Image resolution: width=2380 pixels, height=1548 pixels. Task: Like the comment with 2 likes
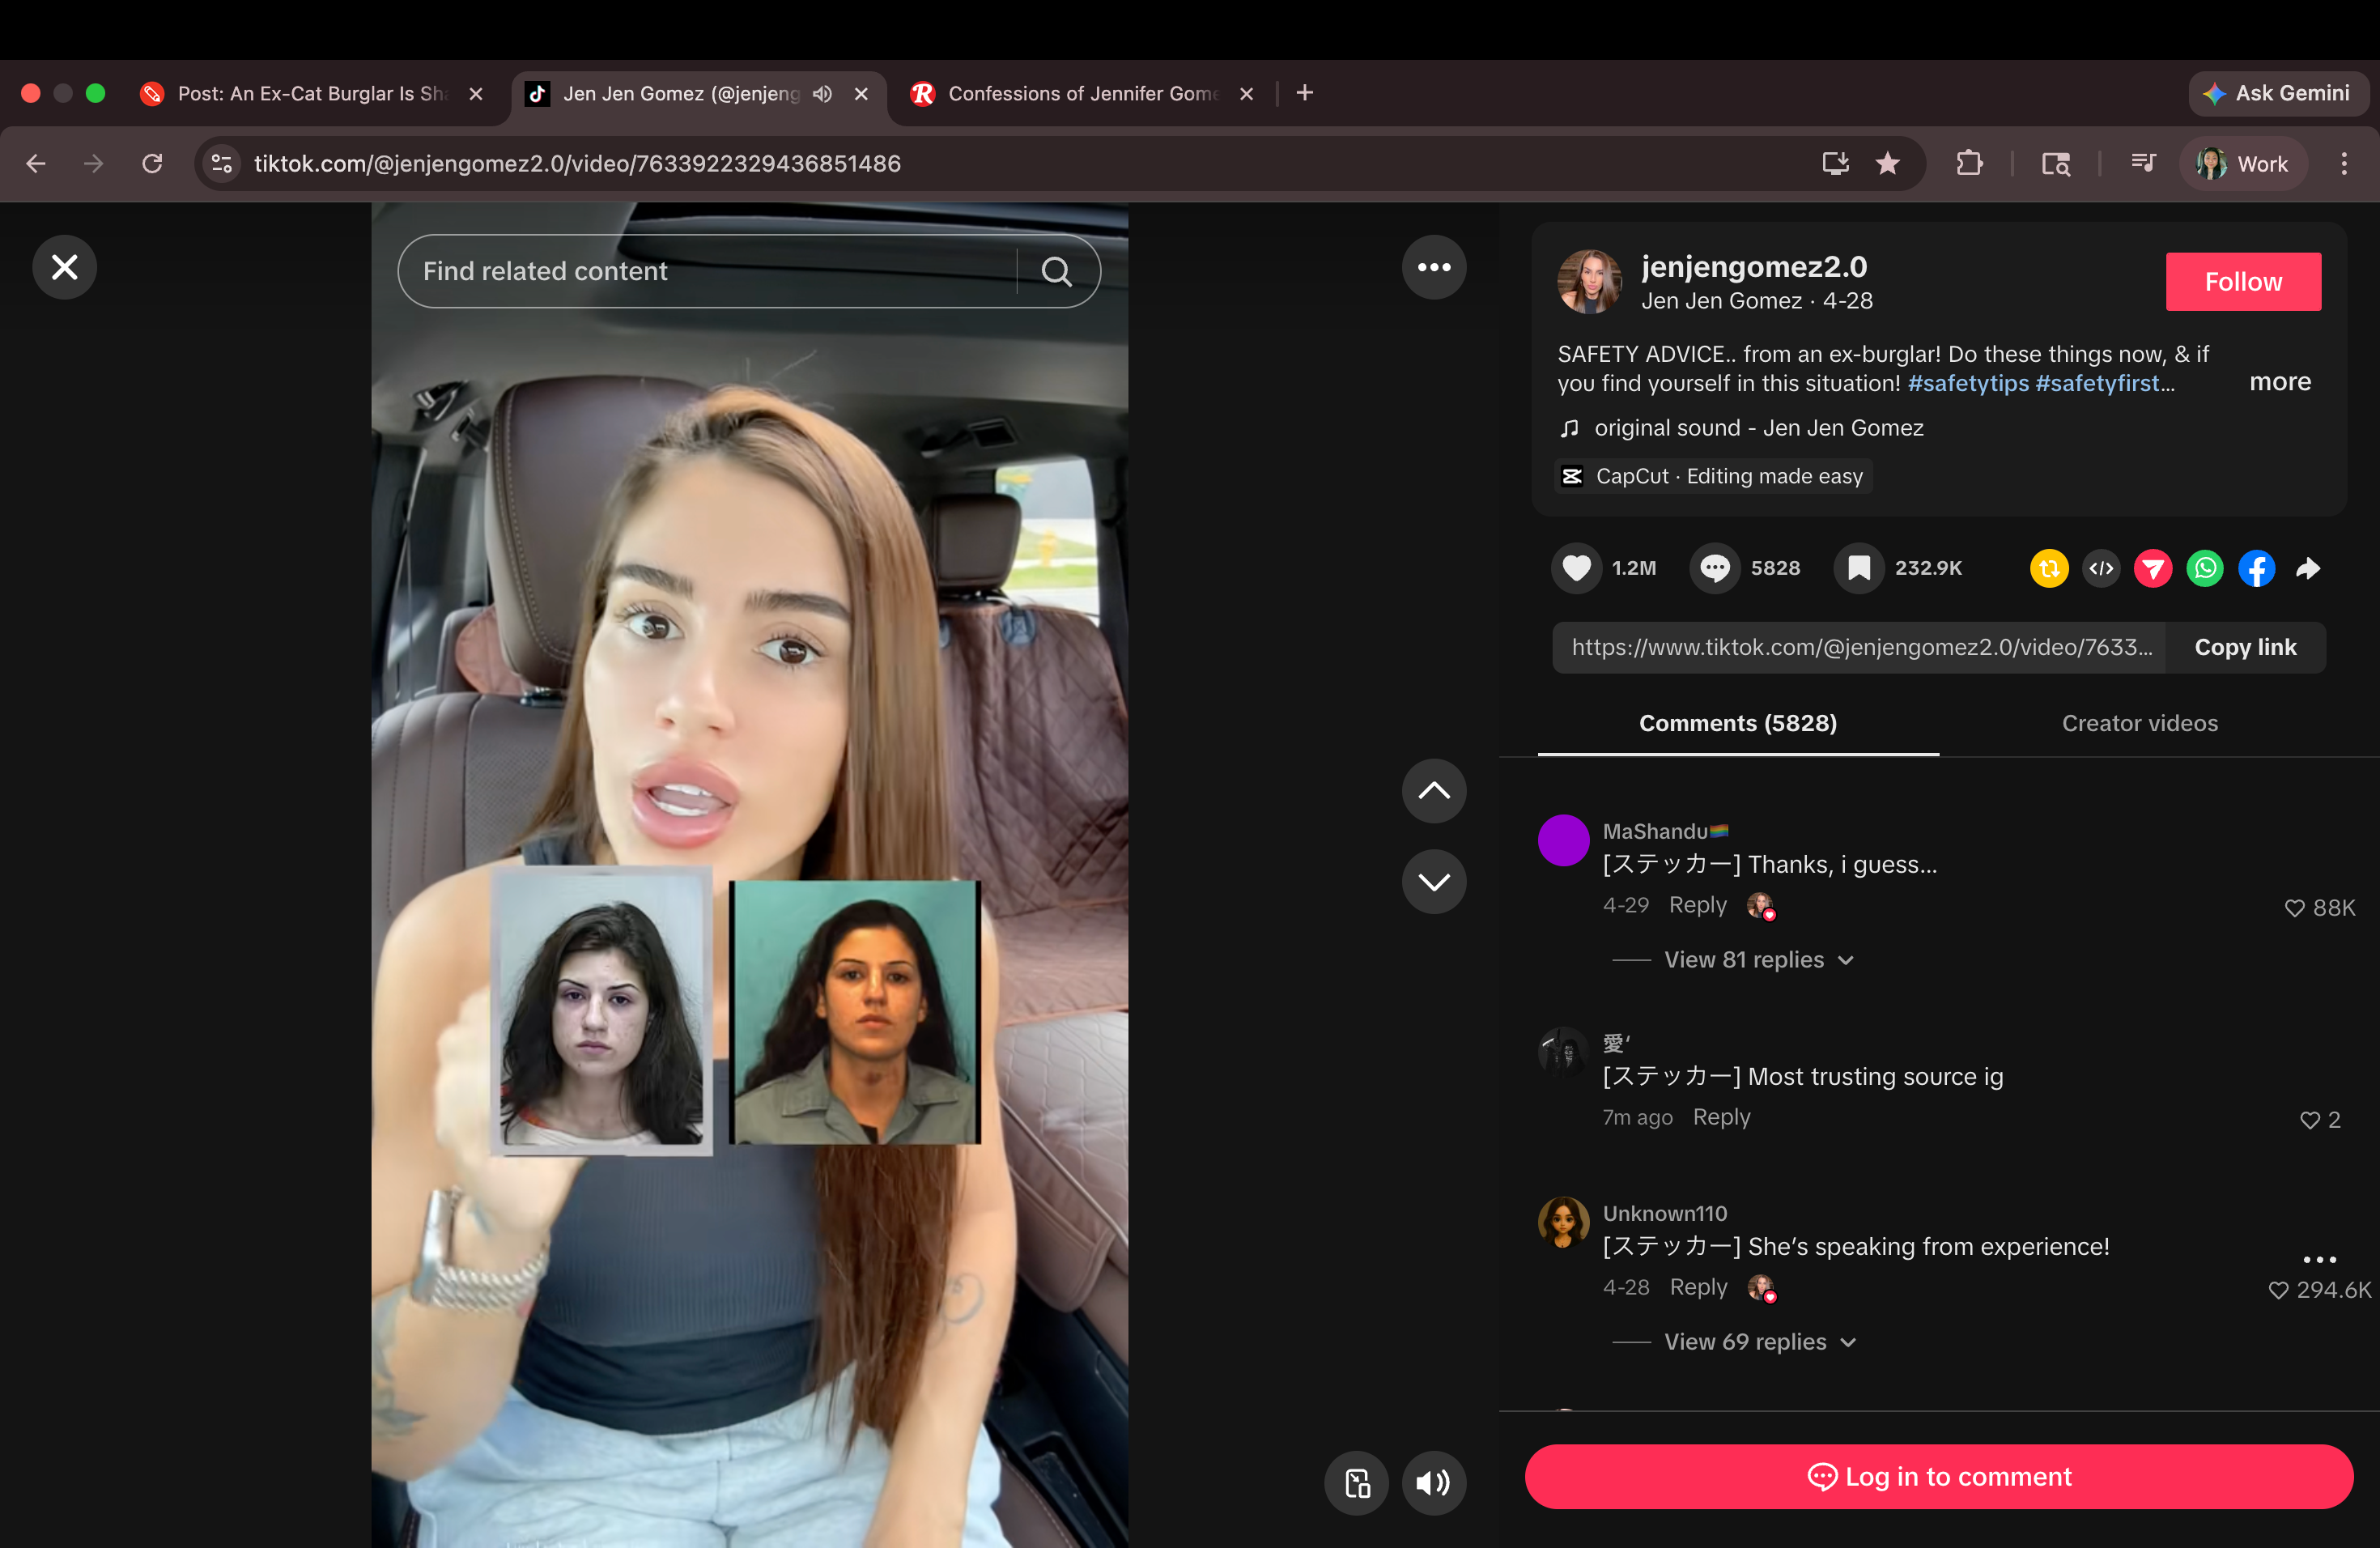tap(2309, 1120)
